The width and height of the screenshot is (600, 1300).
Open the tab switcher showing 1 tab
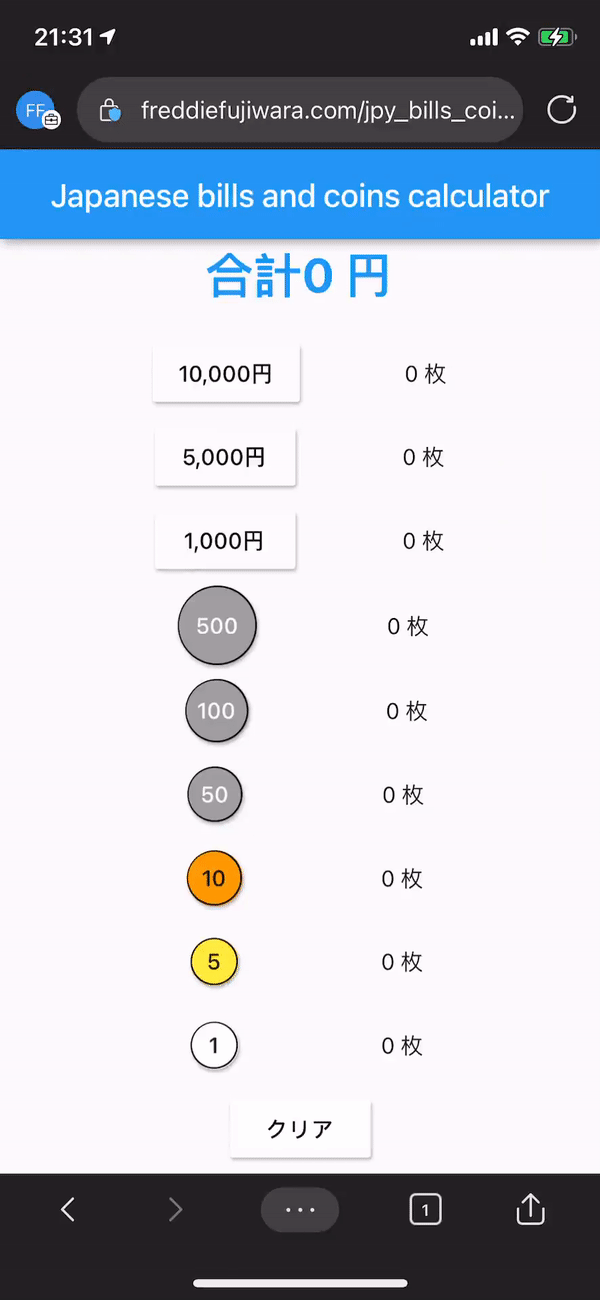pos(425,1209)
